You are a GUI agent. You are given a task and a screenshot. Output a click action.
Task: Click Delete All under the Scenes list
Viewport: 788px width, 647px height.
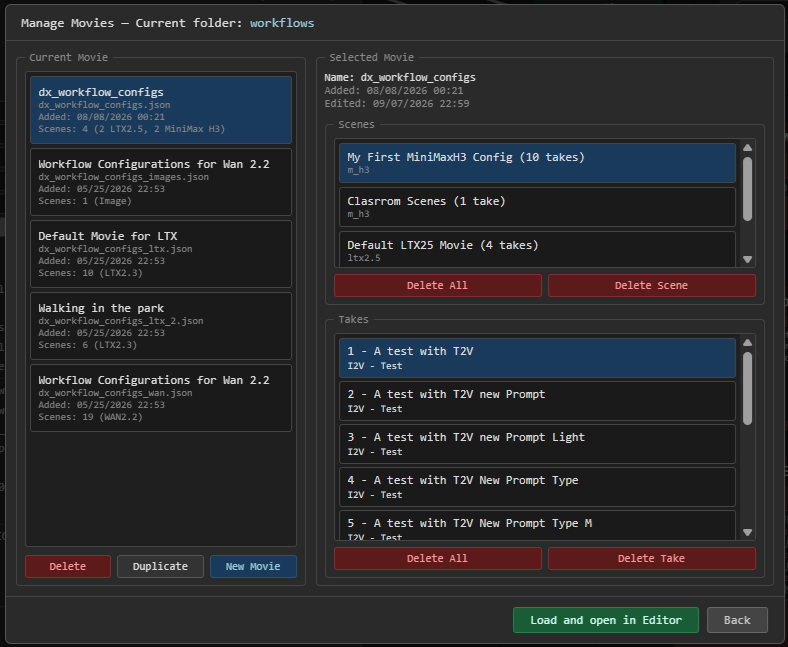[438, 285]
